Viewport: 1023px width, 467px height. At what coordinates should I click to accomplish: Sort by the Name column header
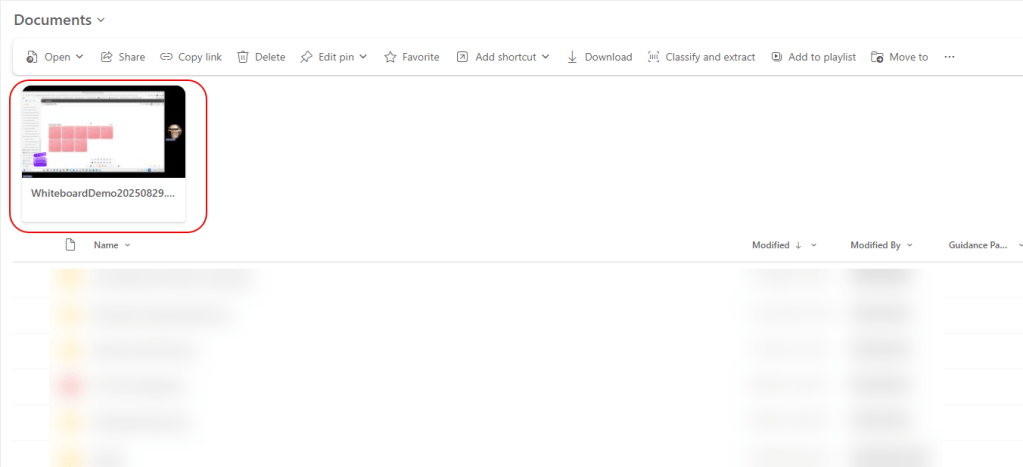pos(105,245)
